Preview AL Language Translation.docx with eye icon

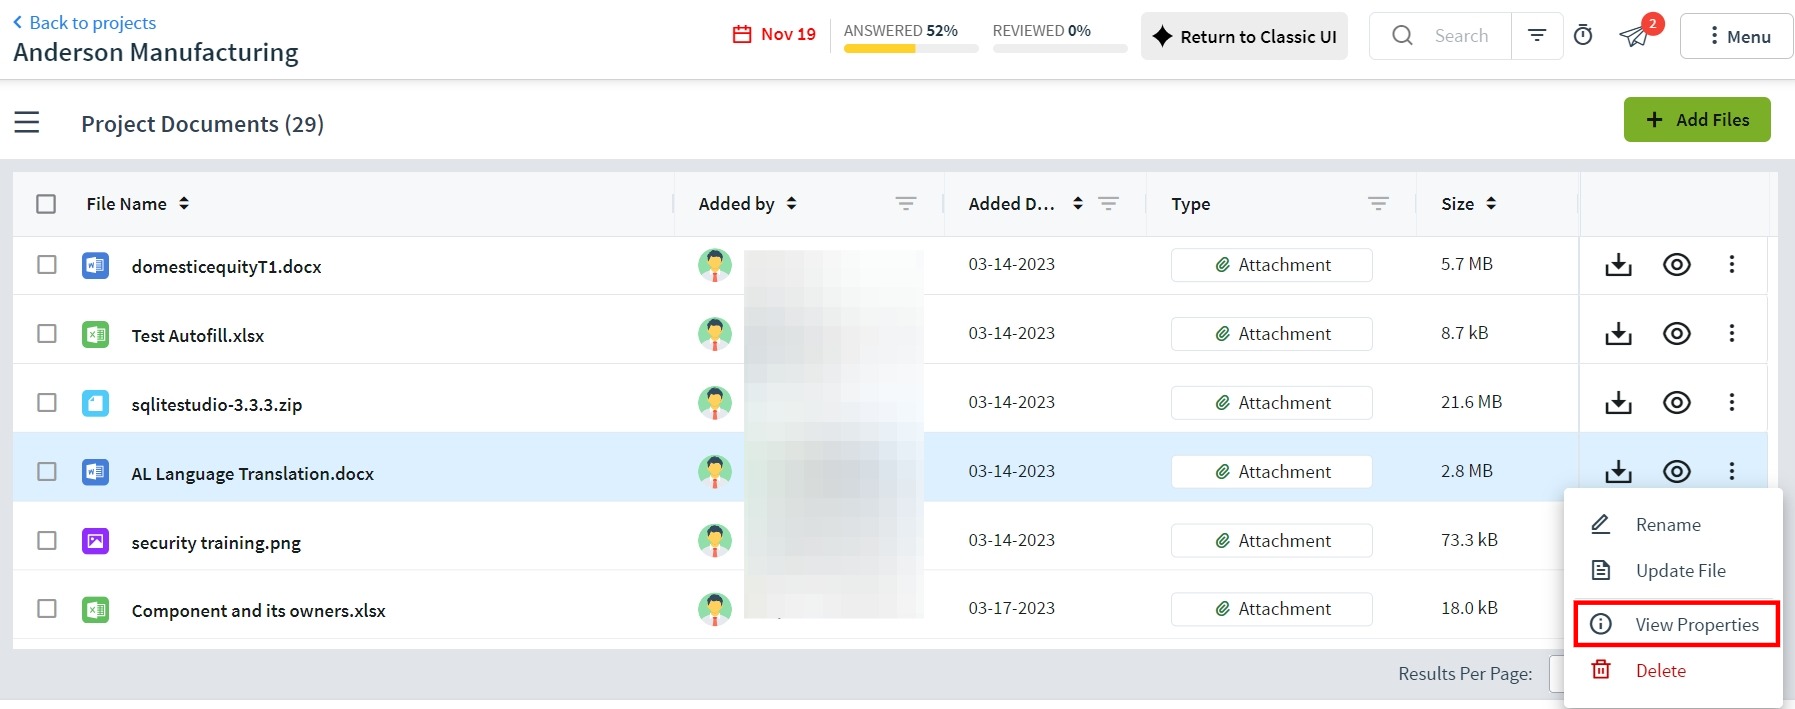1677,471
